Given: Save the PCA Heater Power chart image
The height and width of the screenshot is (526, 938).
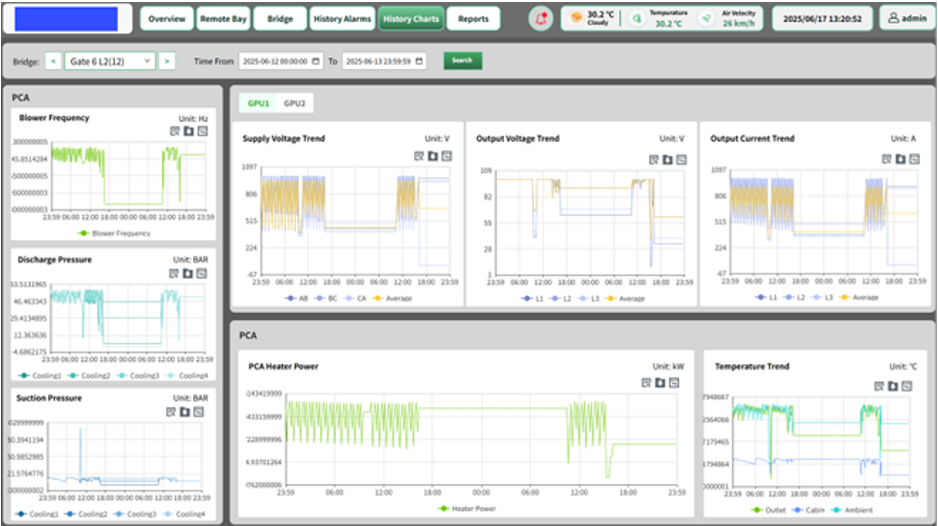Looking at the screenshot, I should pyautogui.click(x=660, y=383).
